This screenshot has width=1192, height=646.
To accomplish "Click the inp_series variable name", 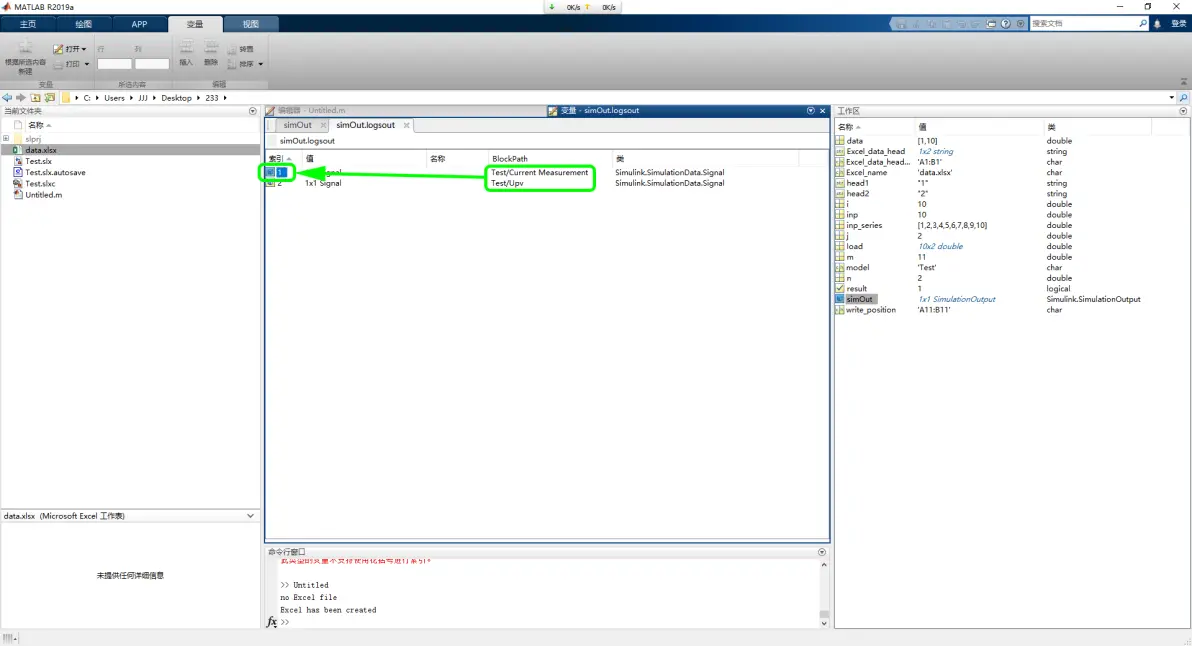I will pos(864,226).
